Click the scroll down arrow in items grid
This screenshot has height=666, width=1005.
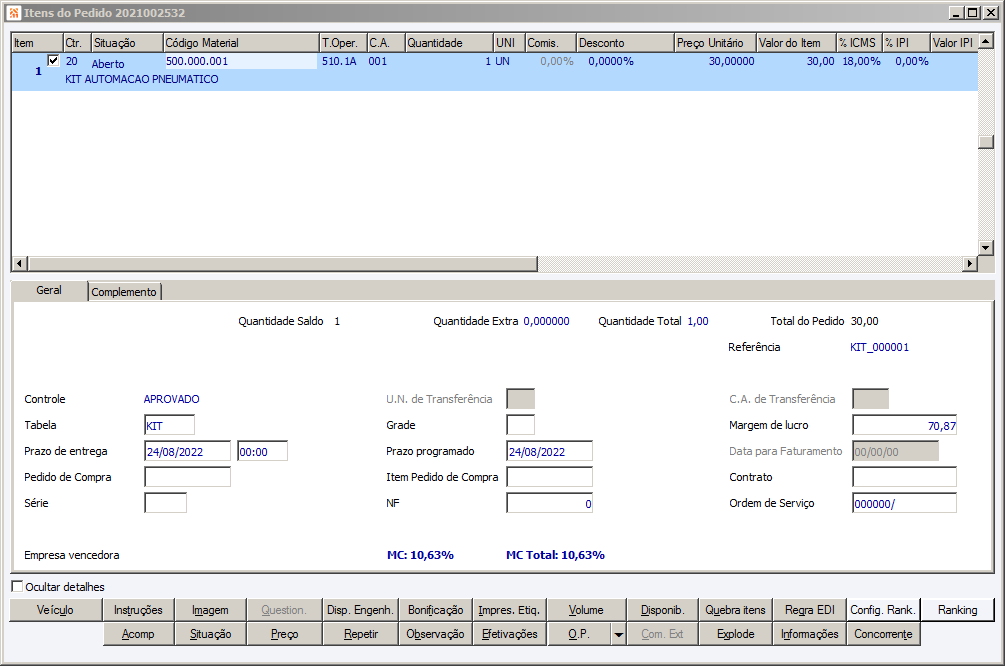click(x=985, y=247)
